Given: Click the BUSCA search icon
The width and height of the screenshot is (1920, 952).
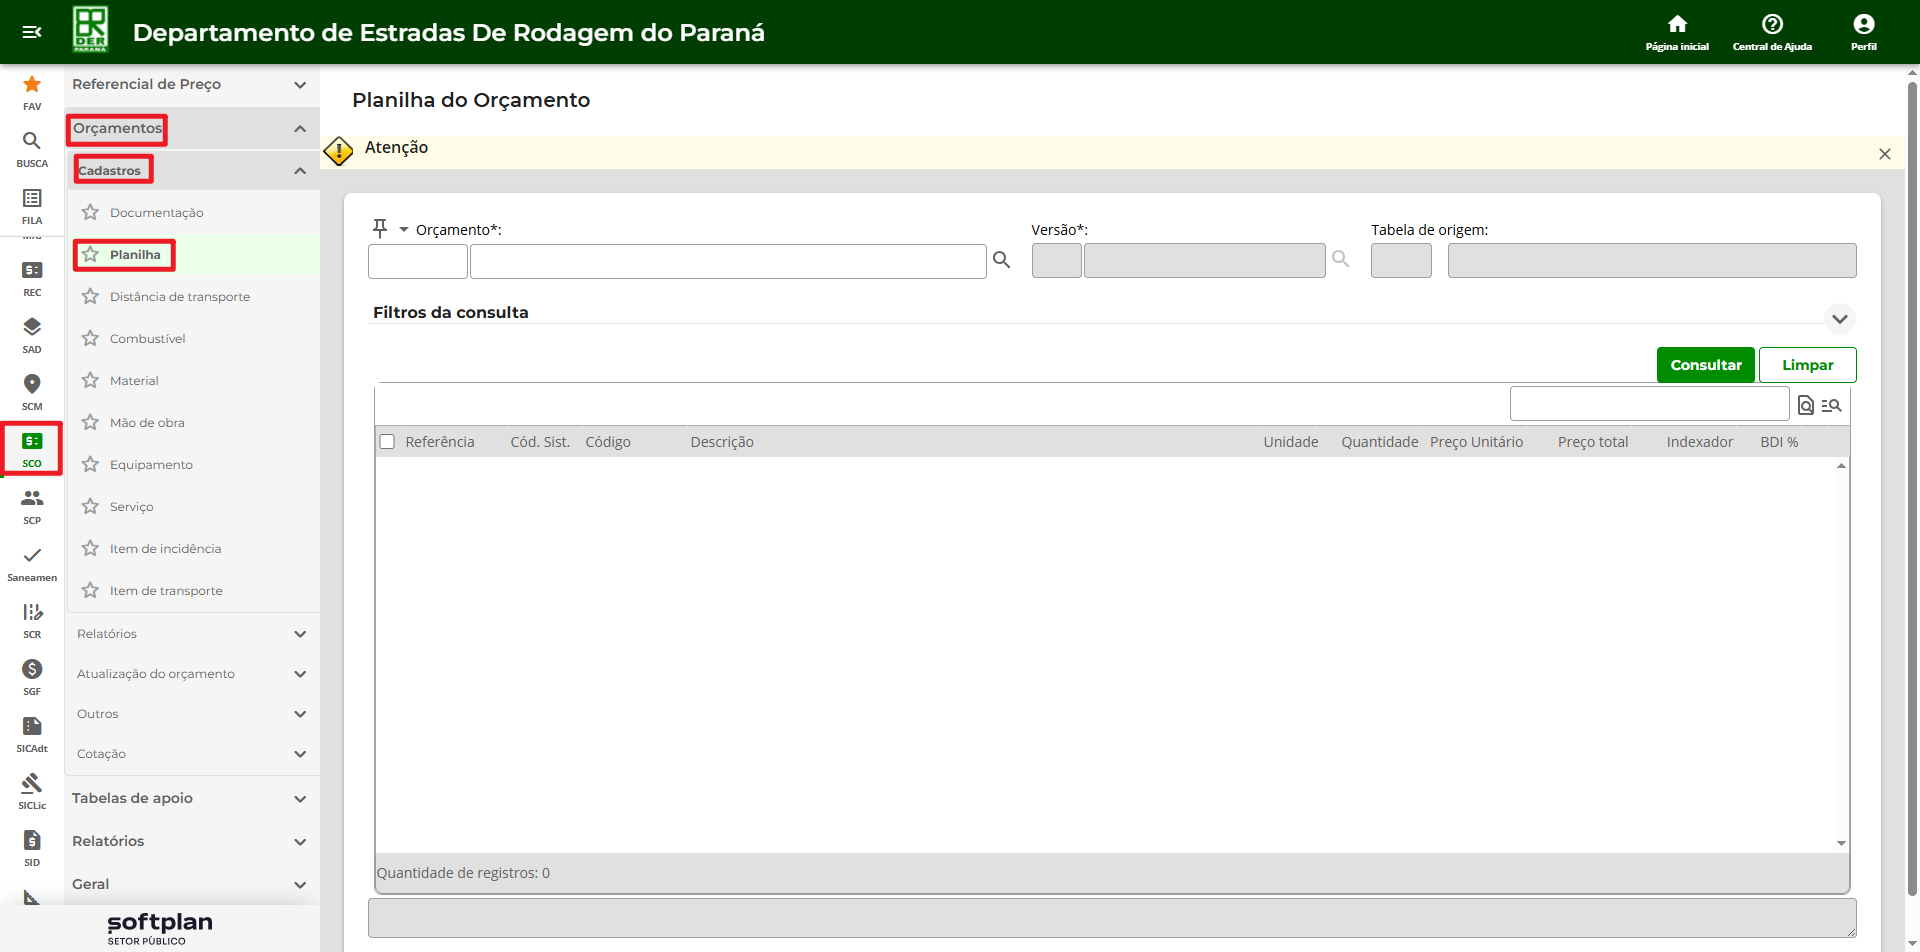Looking at the screenshot, I should click(32, 141).
